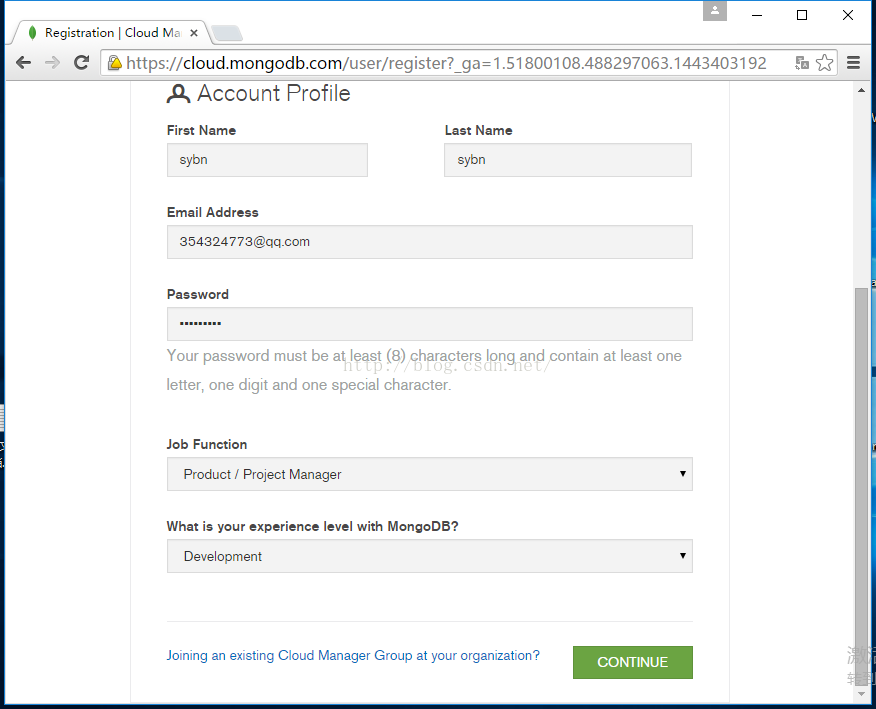
Task: Select the Registration | Cloud Manager tab
Action: pyautogui.click(x=110, y=33)
